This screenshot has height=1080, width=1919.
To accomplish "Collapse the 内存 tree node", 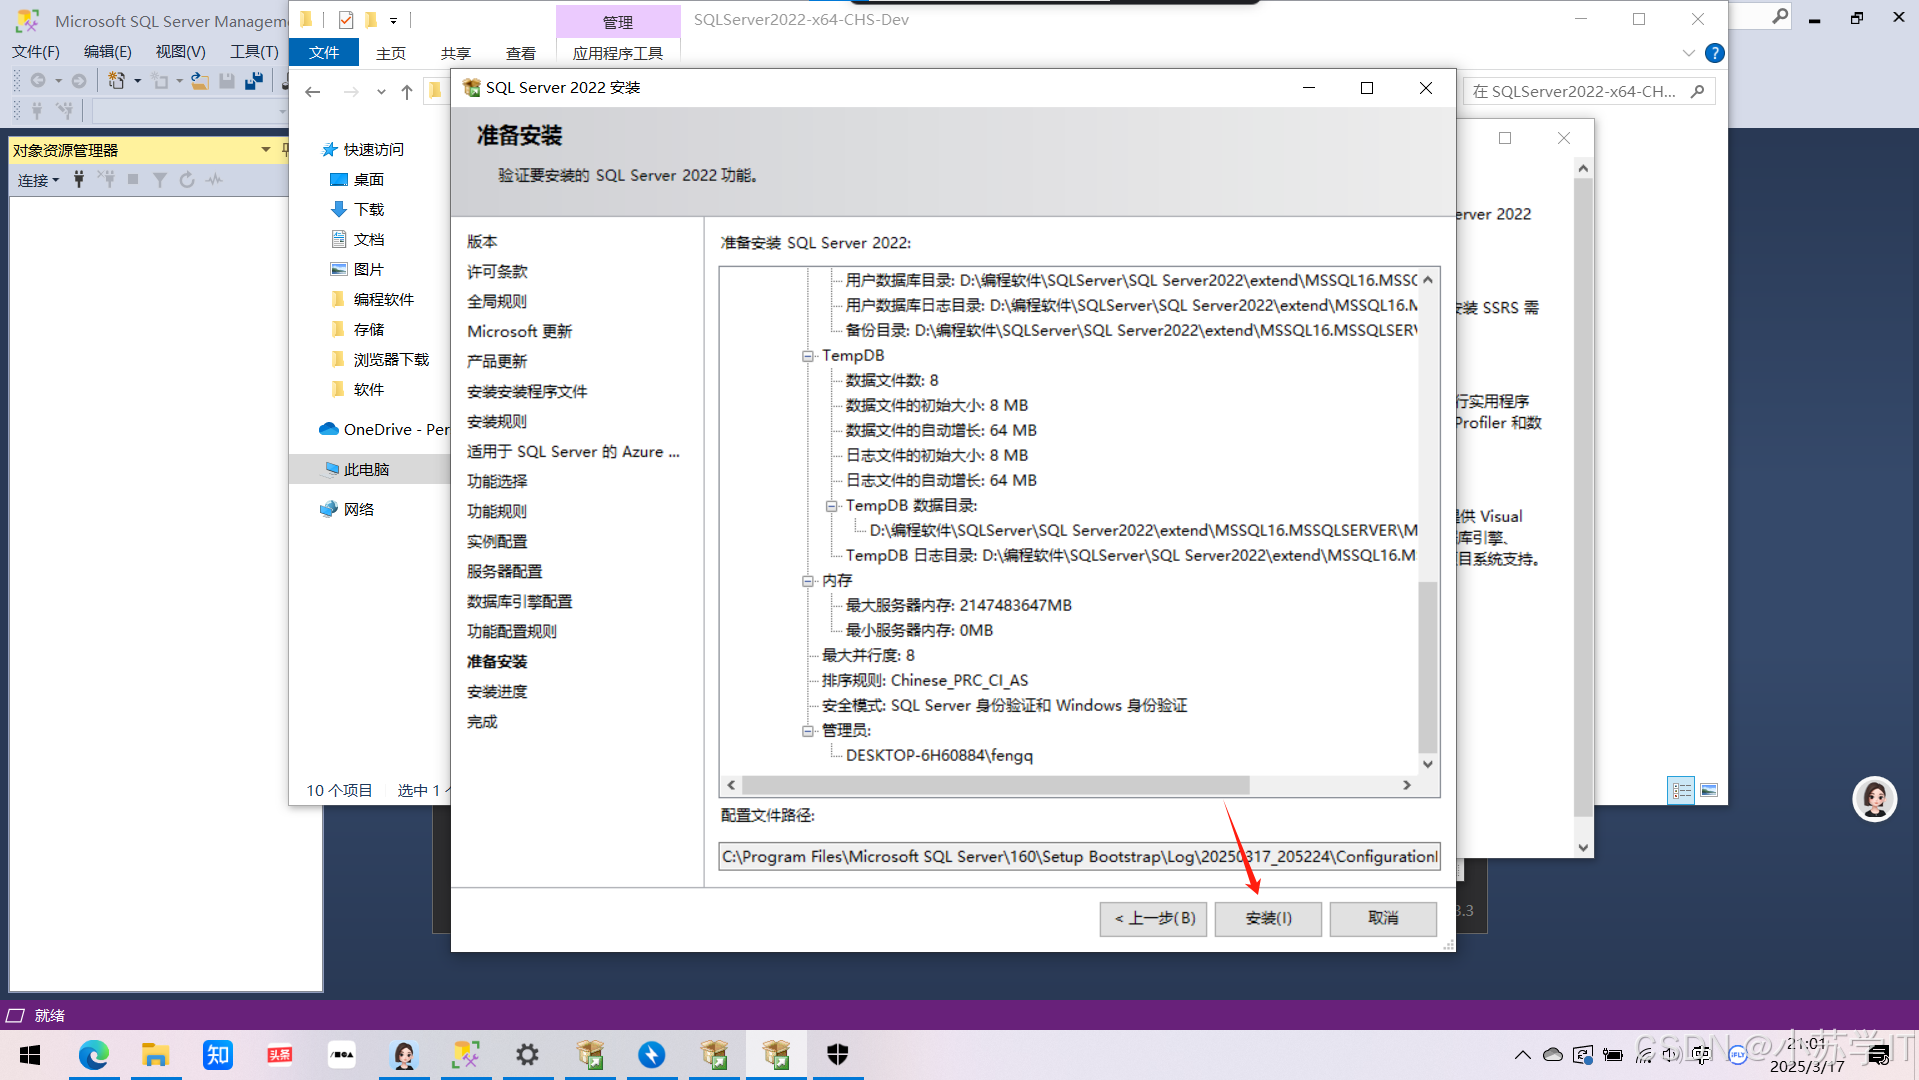I will tap(807, 581).
